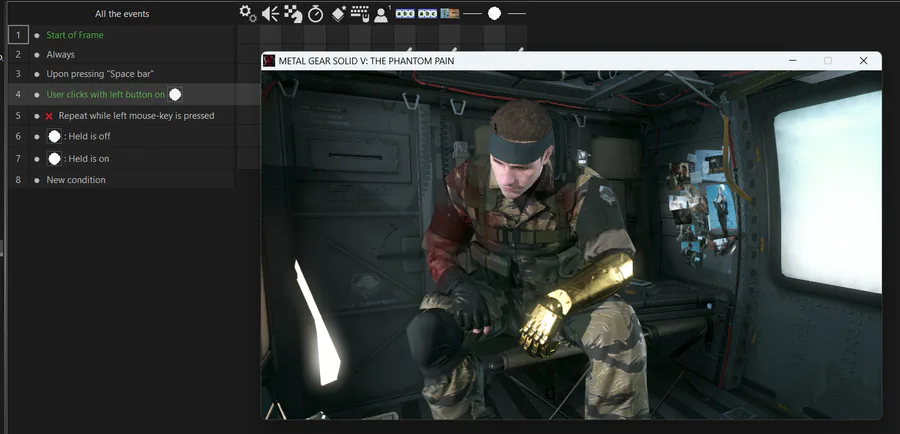The image size is (900, 434).
Task: Close the Metal Gear Solid V window
Action: point(863,61)
